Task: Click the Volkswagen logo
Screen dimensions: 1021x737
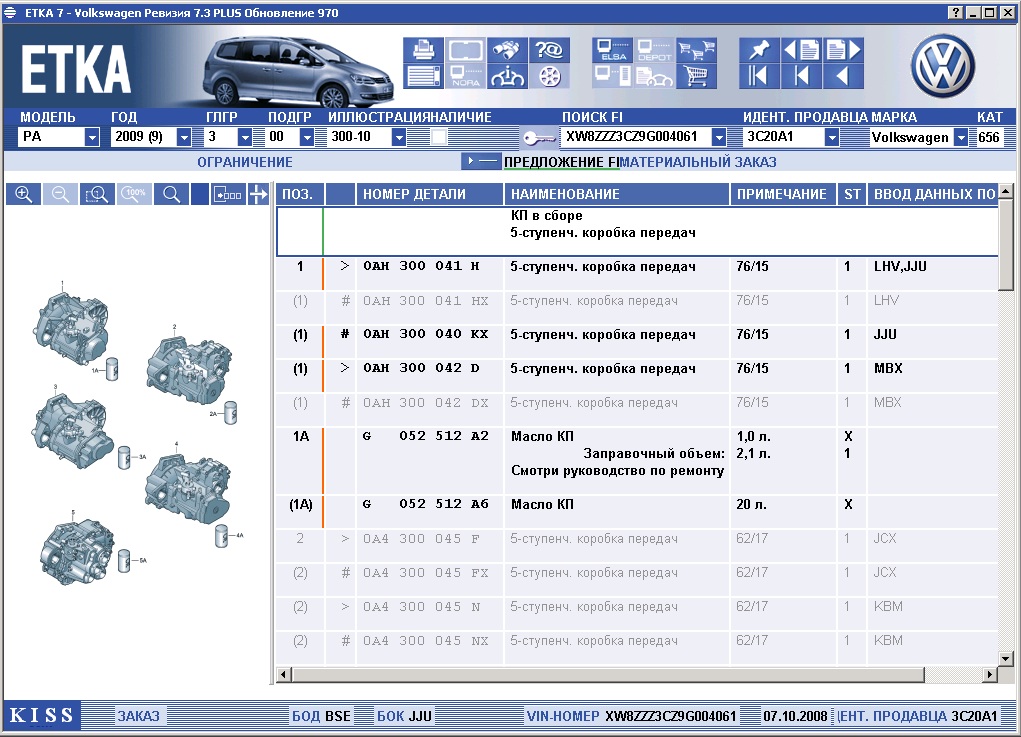Action: pyautogui.click(x=942, y=66)
